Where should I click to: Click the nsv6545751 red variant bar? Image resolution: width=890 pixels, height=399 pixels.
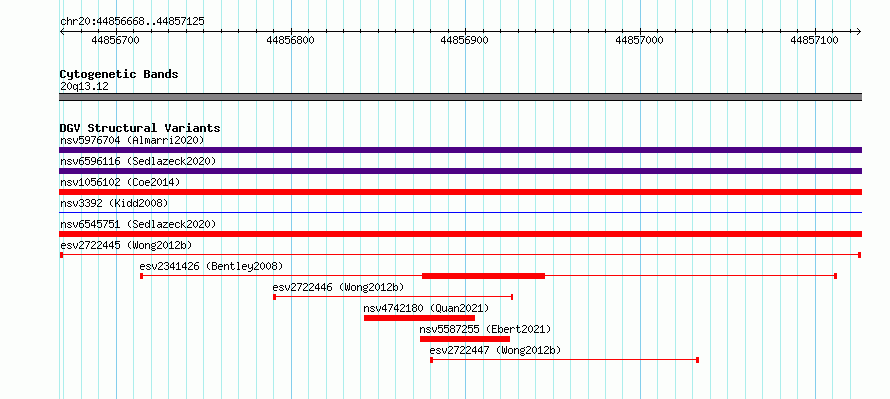pyautogui.click(x=460, y=234)
